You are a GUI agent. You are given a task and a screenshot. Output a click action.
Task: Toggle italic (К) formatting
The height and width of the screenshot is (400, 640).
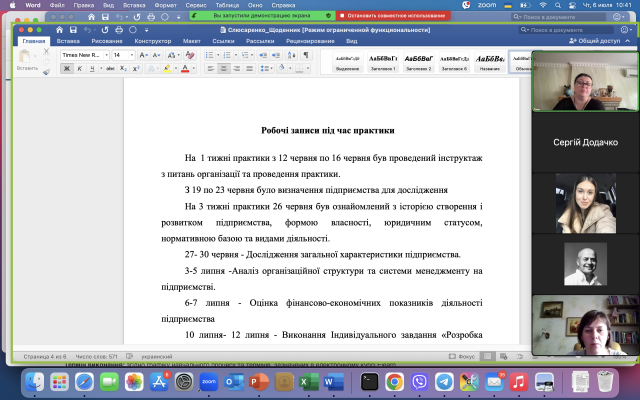[x=80, y=69]
